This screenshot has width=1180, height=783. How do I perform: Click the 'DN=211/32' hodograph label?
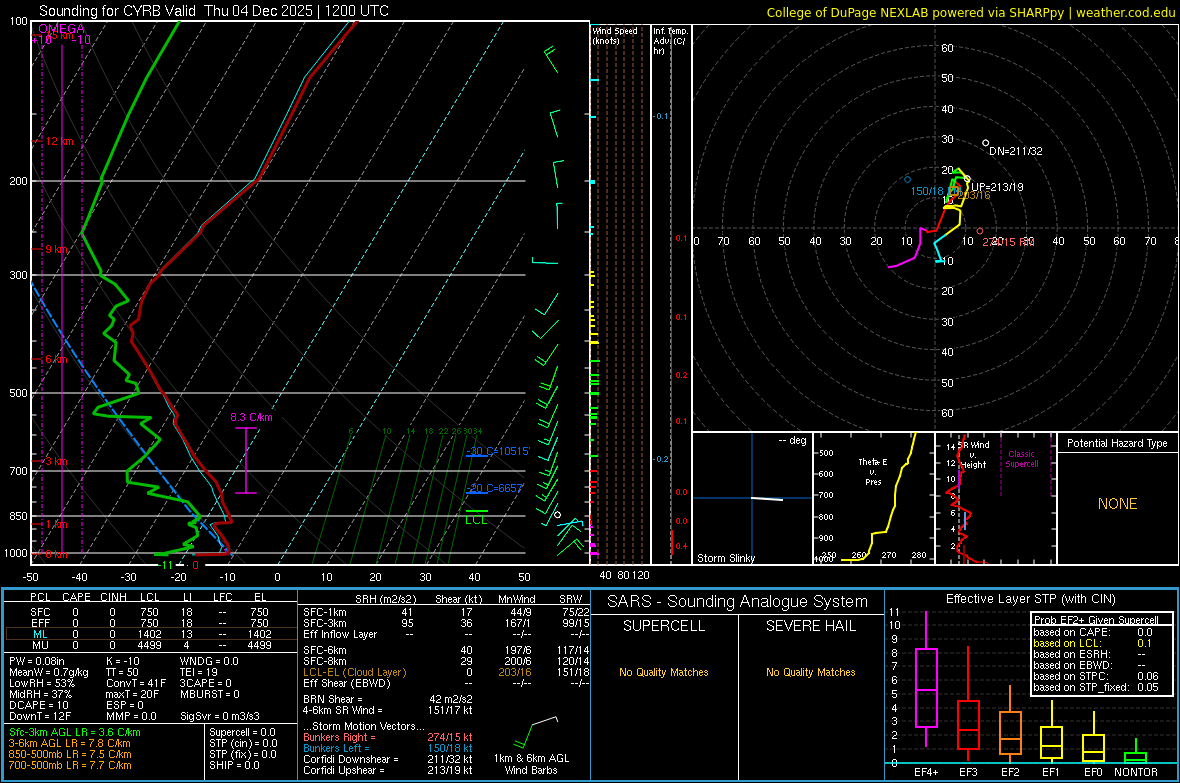coord(1015,151)
